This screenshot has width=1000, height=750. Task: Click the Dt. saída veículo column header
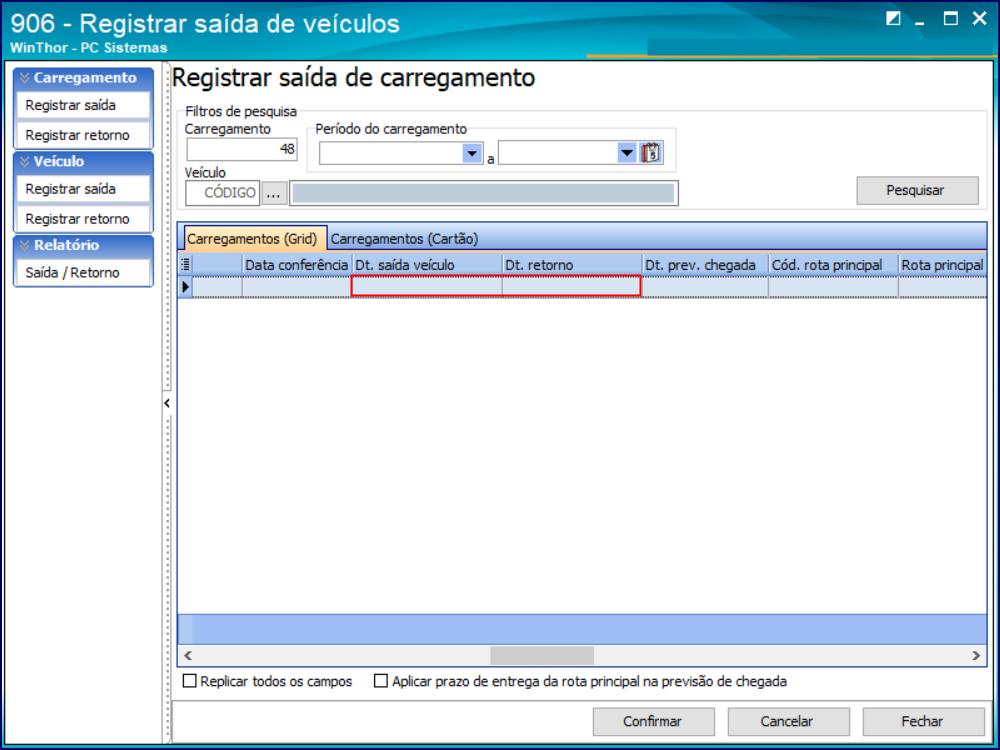(x=427, y=265)
